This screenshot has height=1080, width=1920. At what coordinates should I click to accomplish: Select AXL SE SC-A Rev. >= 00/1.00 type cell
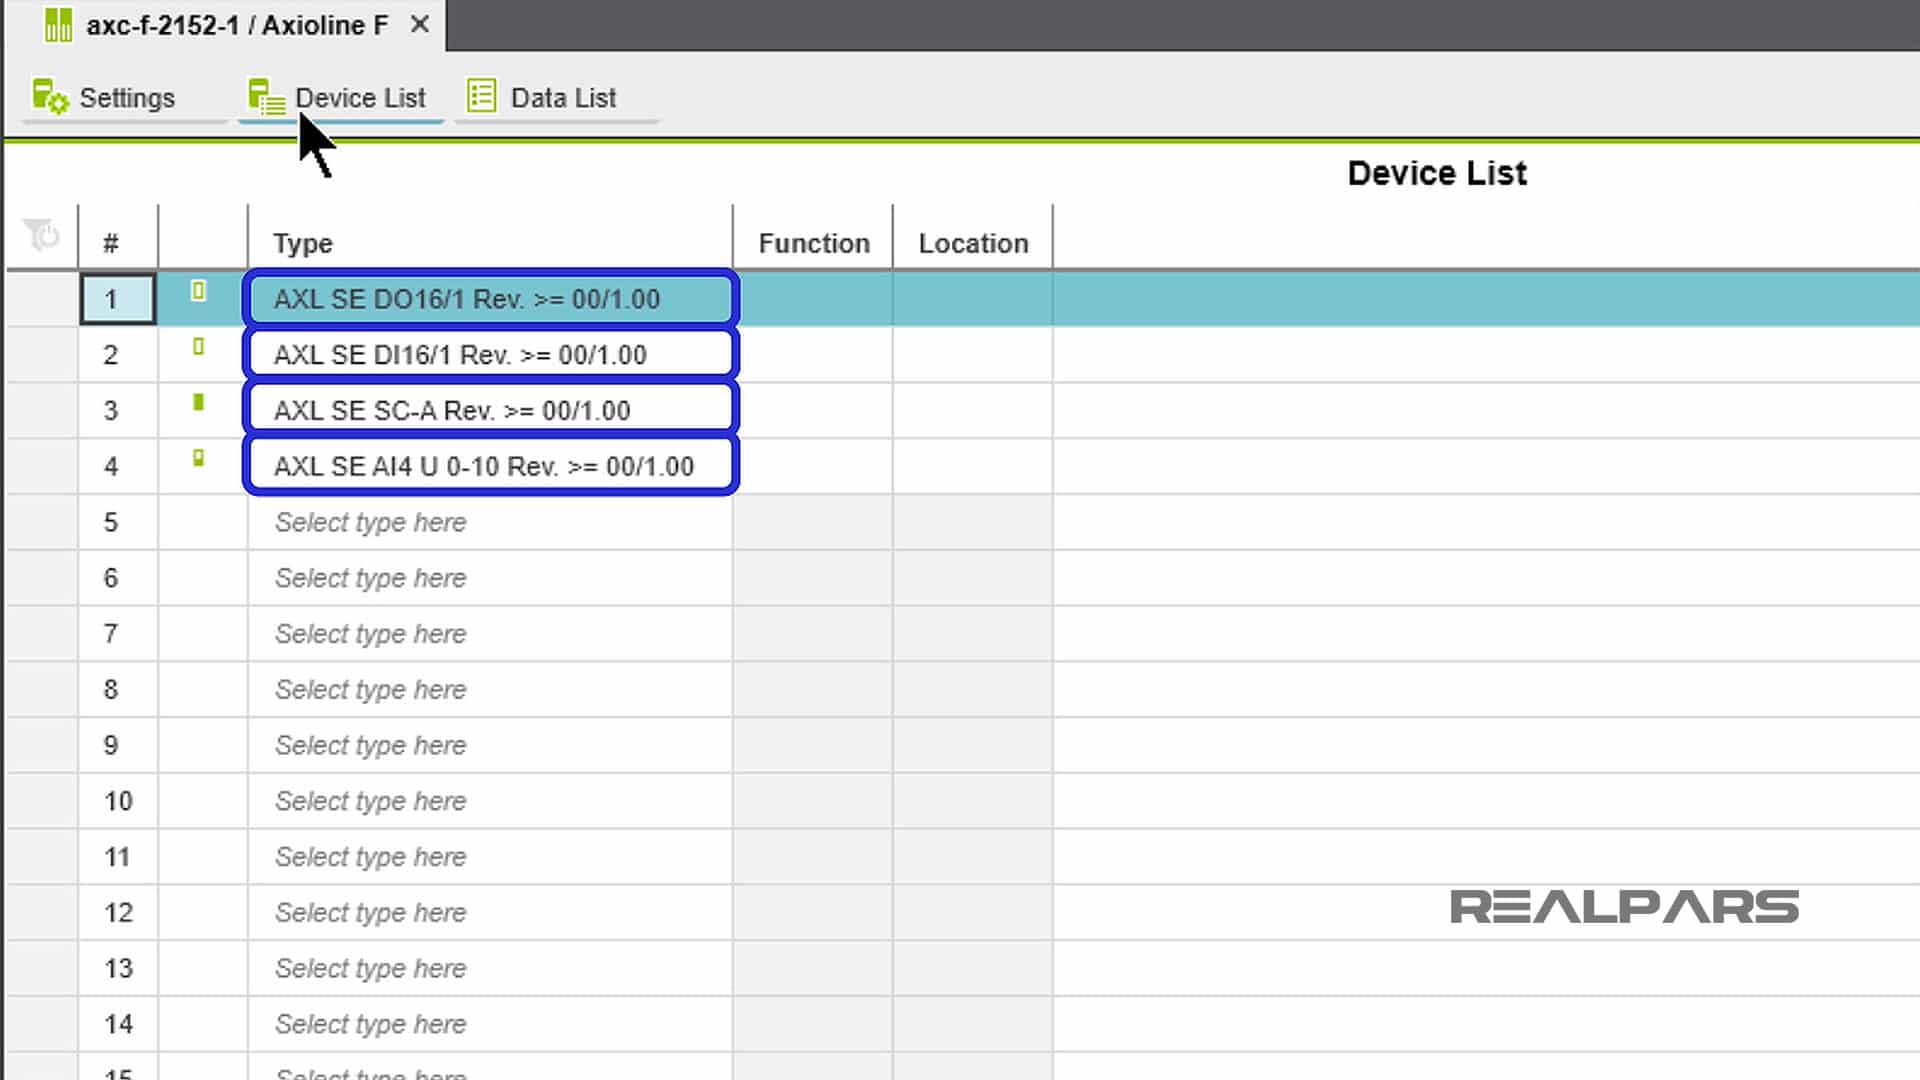tap(491, 411)
